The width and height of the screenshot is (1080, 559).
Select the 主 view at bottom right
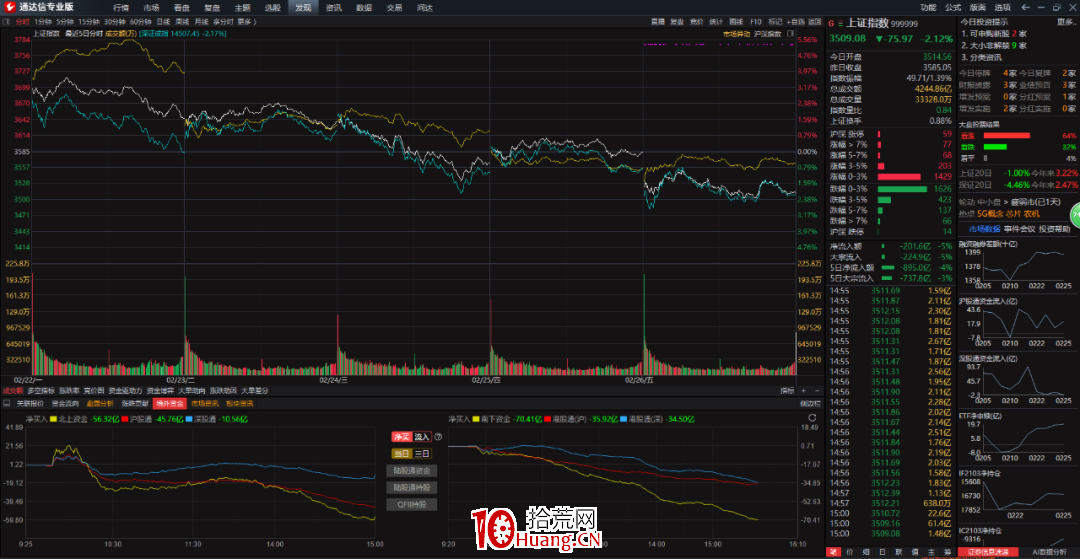[x=931, y=552]
